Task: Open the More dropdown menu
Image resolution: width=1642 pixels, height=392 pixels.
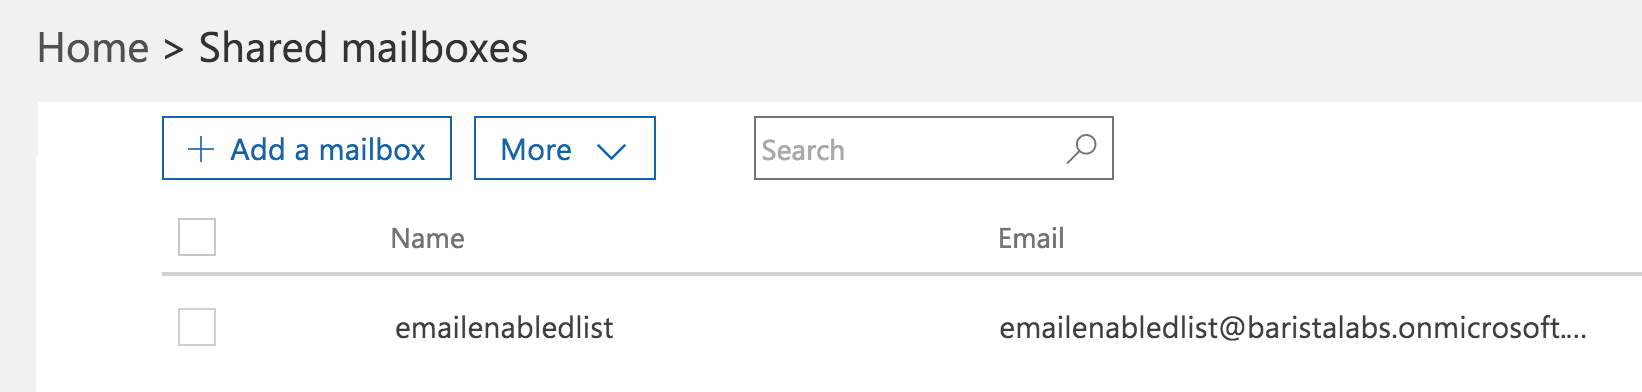Action: [x=565, y=148]
